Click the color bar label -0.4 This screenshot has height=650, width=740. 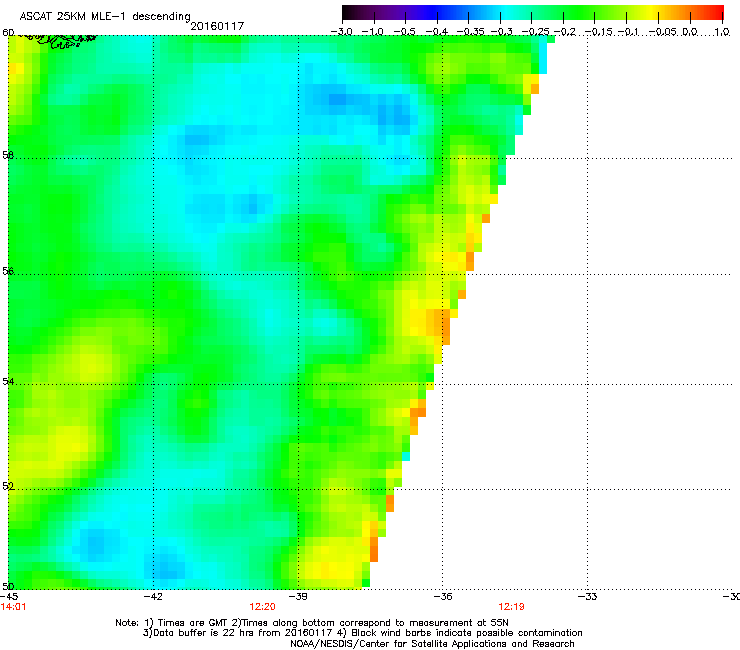(x=436, y=32)
